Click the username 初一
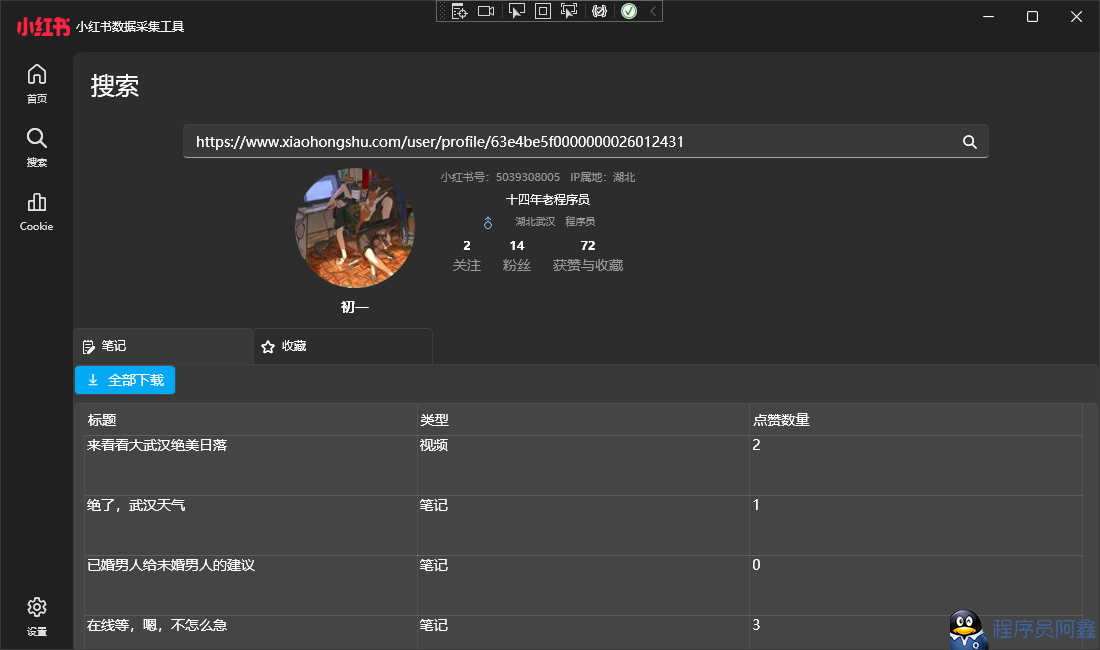Image resolution: width=1100 pixels, height=650 pixels. coord(355,307)
